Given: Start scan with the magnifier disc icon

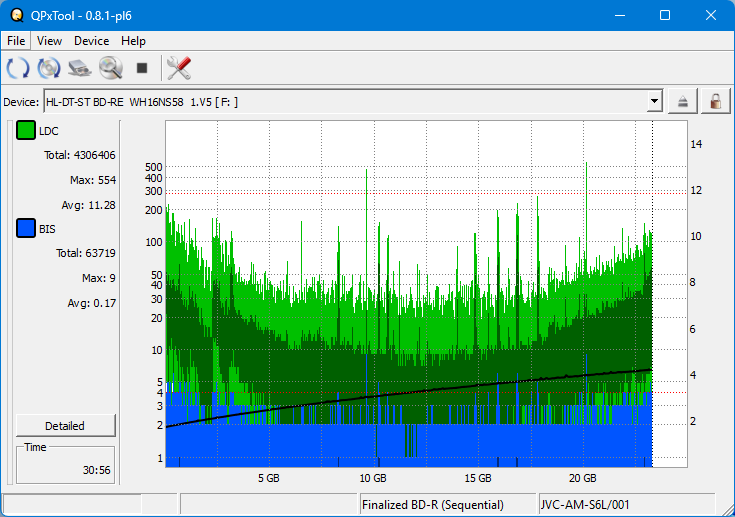Looking at the screenshot, I should click(x=110, y=68).
